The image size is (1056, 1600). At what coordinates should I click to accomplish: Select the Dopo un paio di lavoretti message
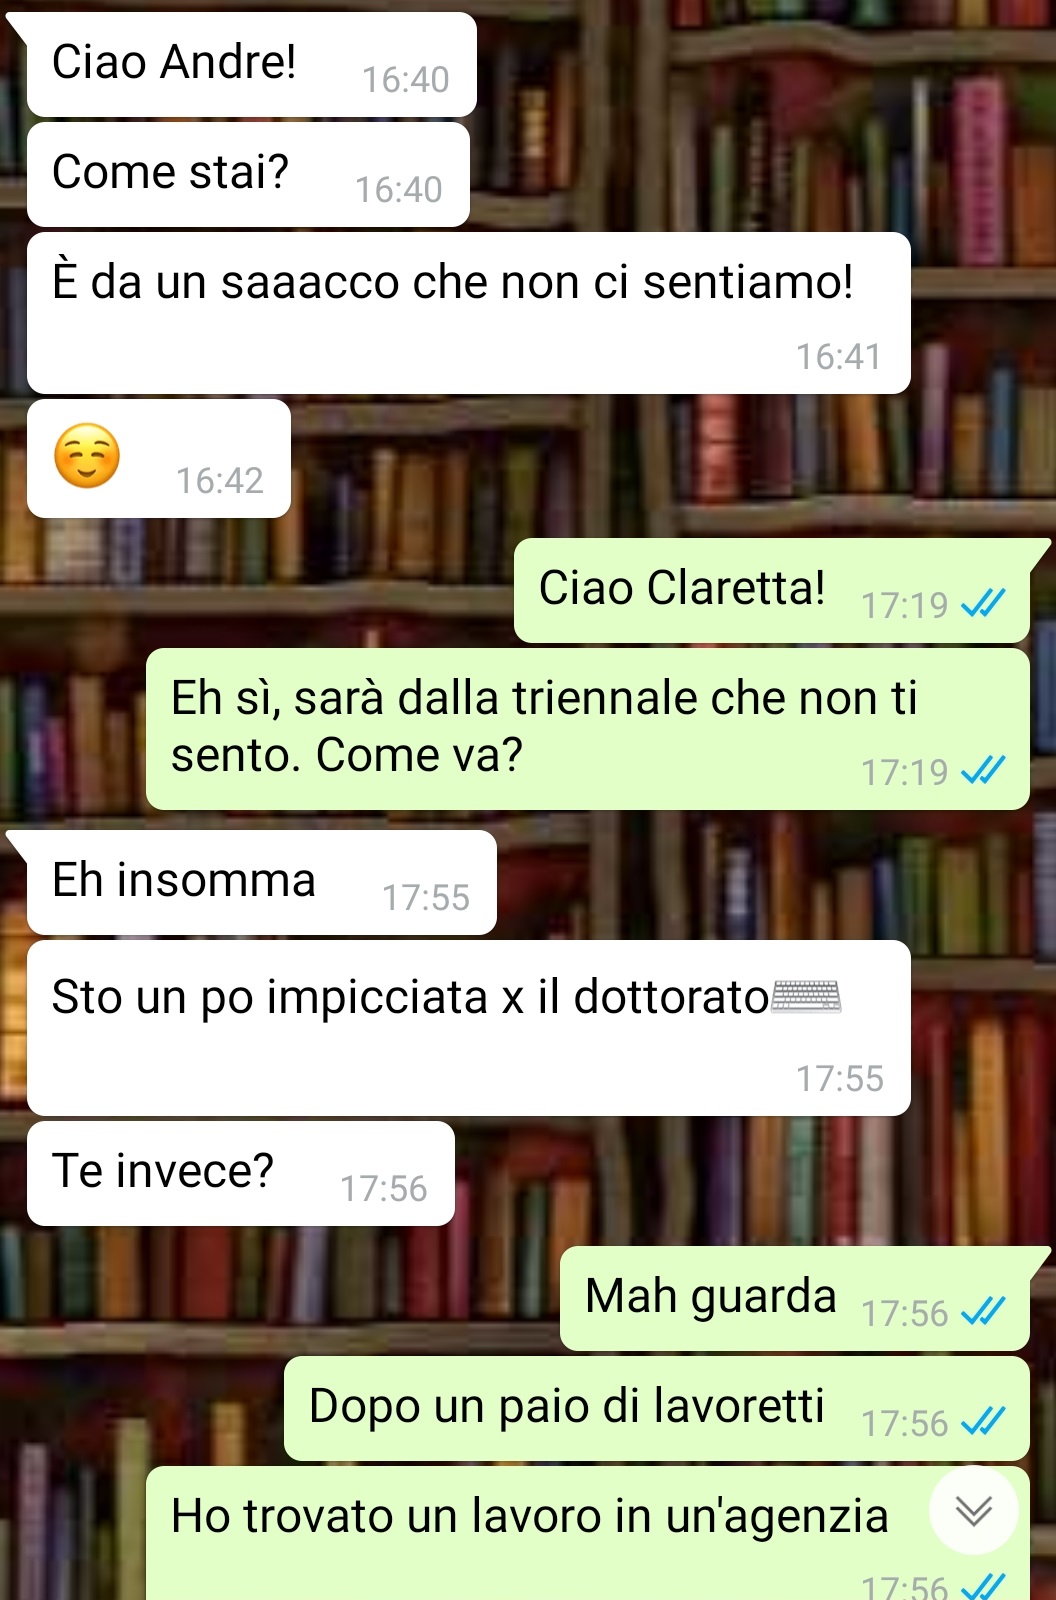pos(657,1409)
